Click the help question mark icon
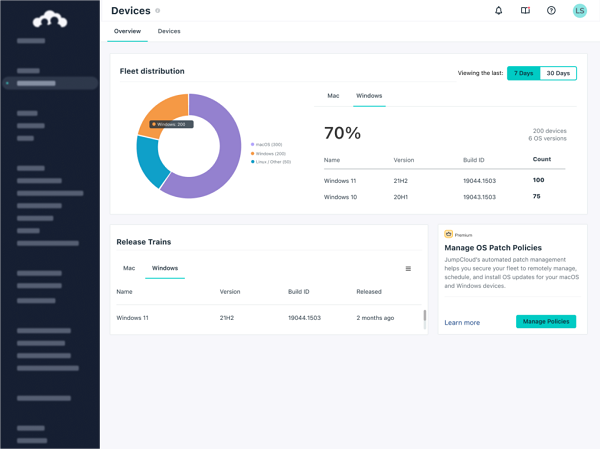 click(551, 11)
